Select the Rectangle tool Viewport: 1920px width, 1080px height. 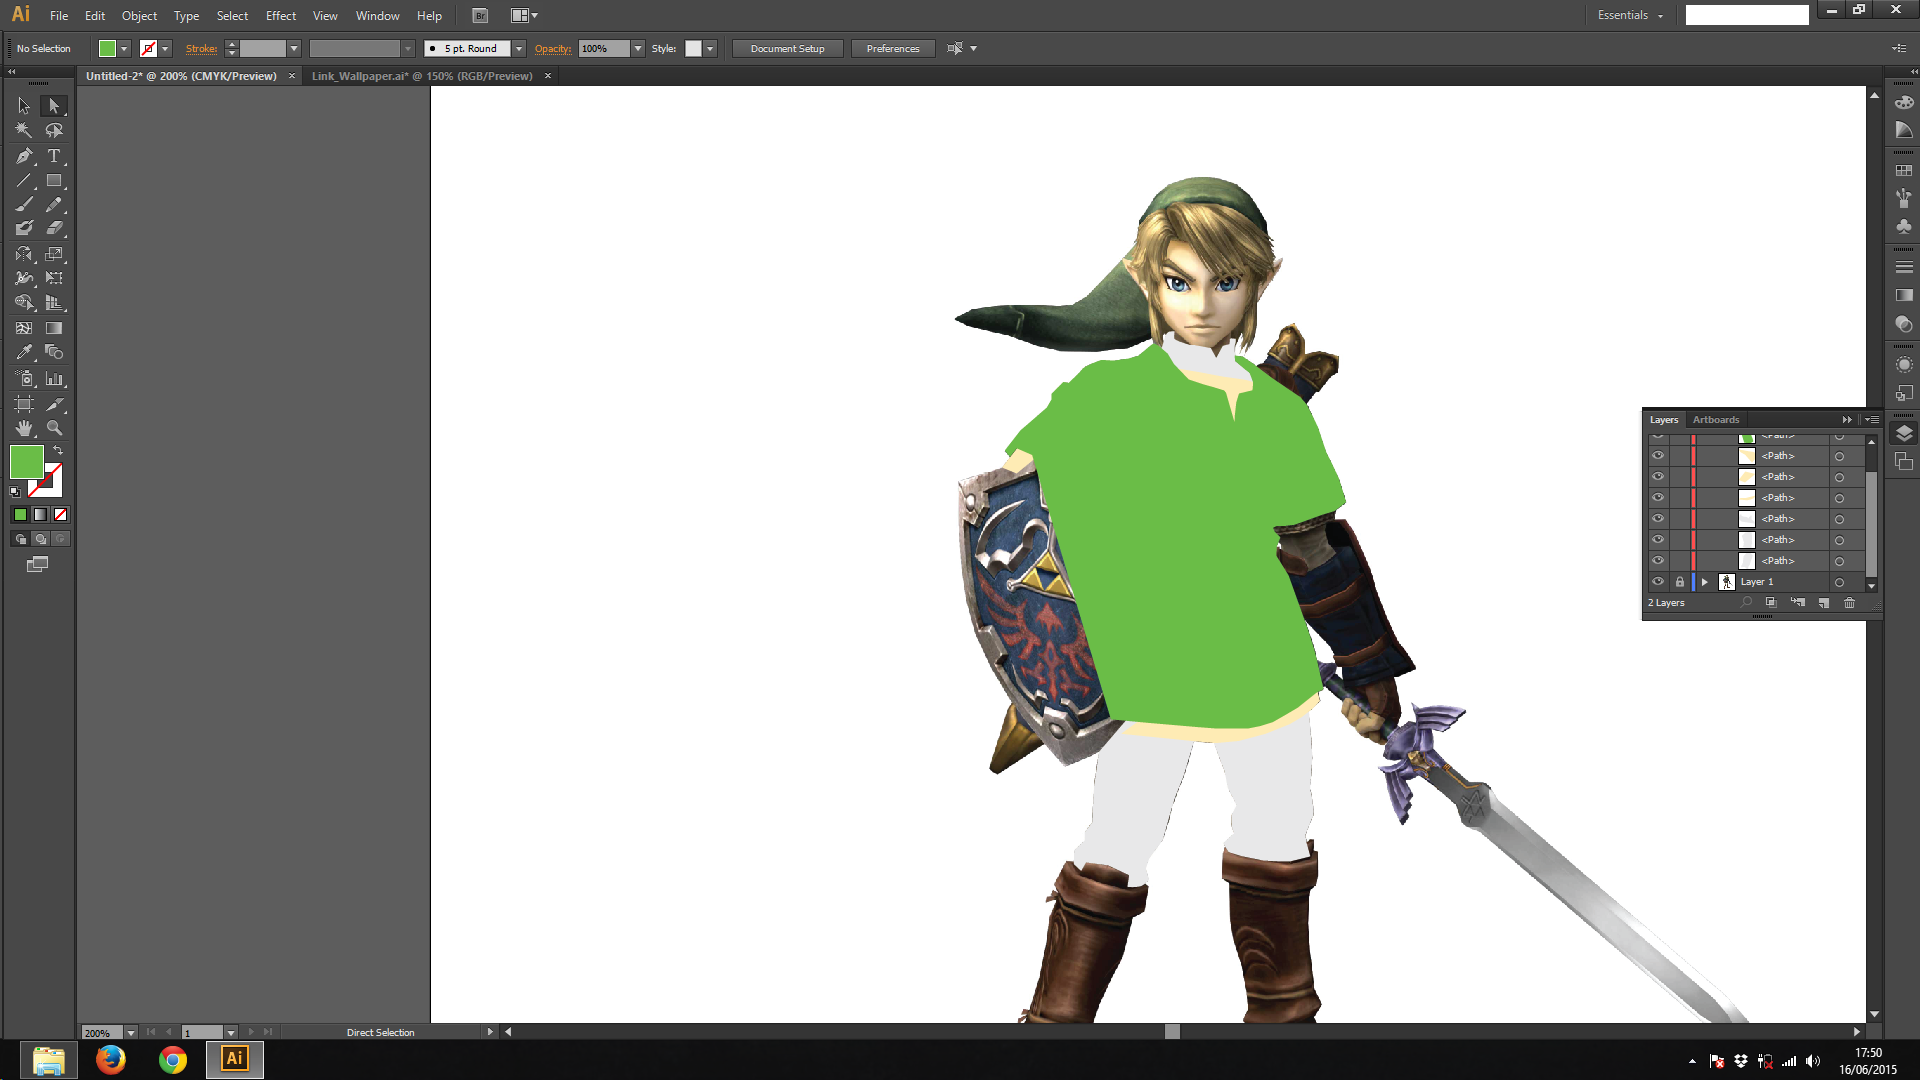(x=54, y=181)
